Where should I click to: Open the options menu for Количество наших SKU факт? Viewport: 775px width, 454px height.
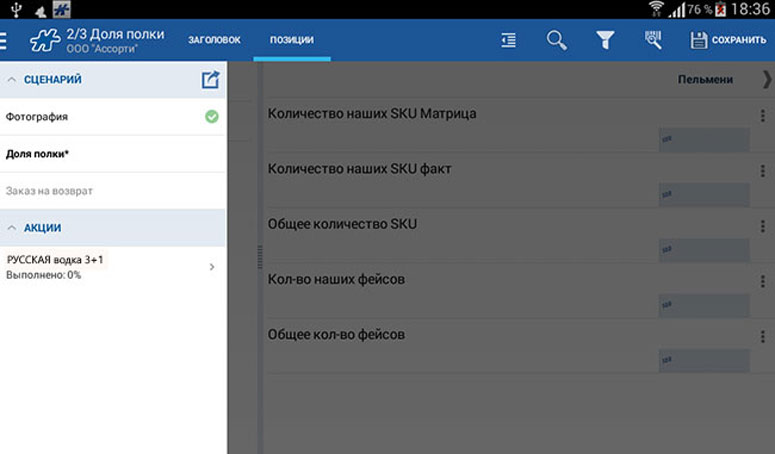tap(763, 171)
